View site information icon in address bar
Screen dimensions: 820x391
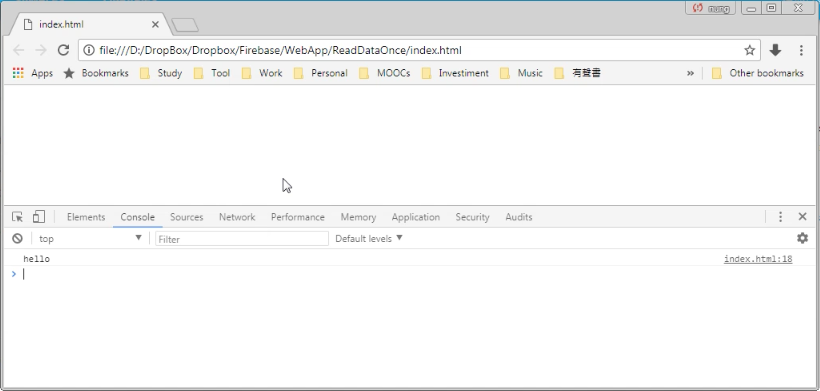pyautogui.click(x=89, y=50)
